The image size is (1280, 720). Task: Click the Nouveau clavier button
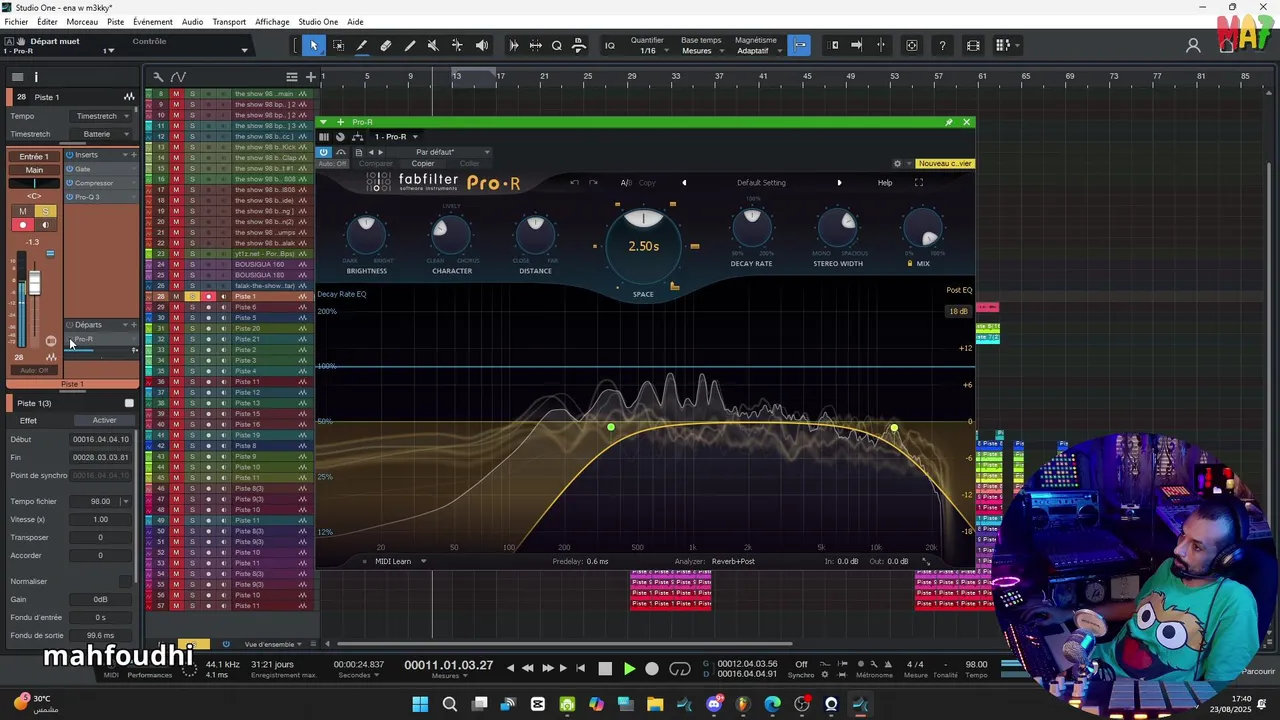[945, 164]
